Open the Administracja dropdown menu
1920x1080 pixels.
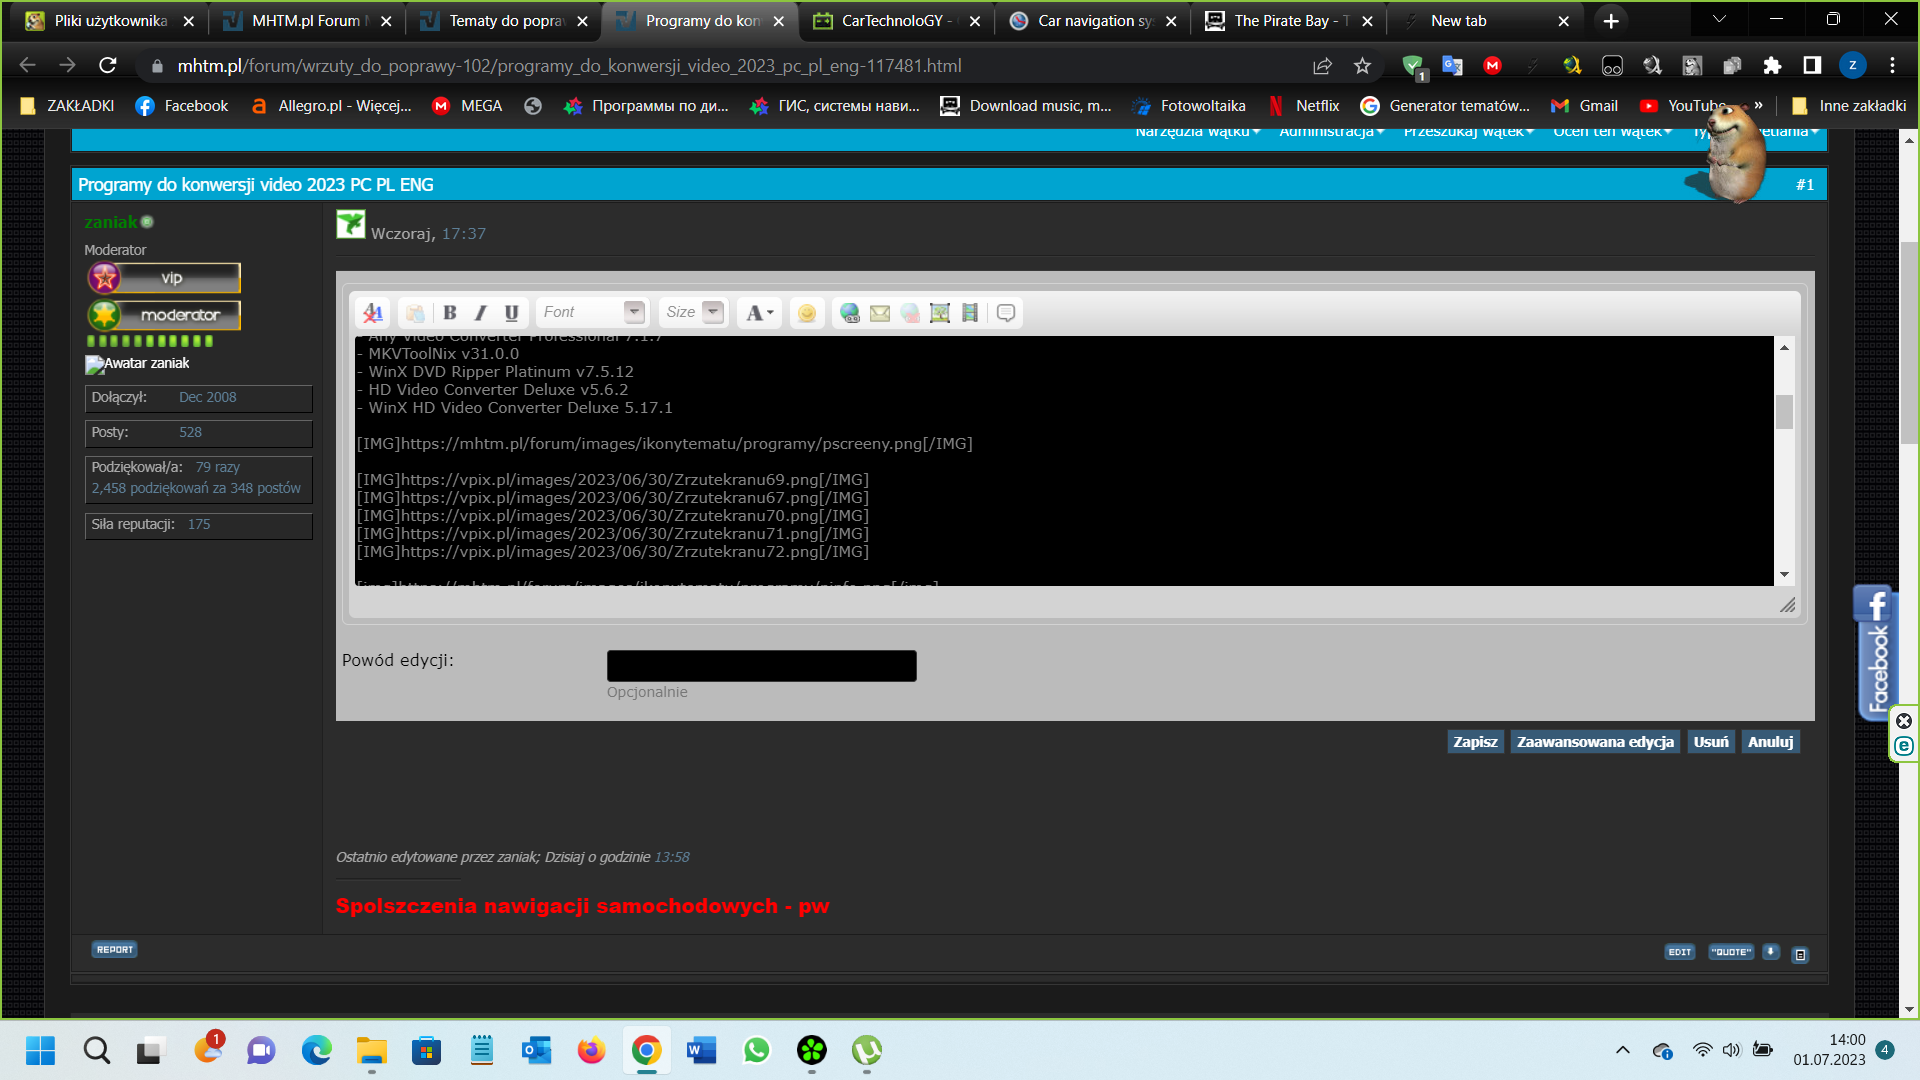pos(1331,133)
